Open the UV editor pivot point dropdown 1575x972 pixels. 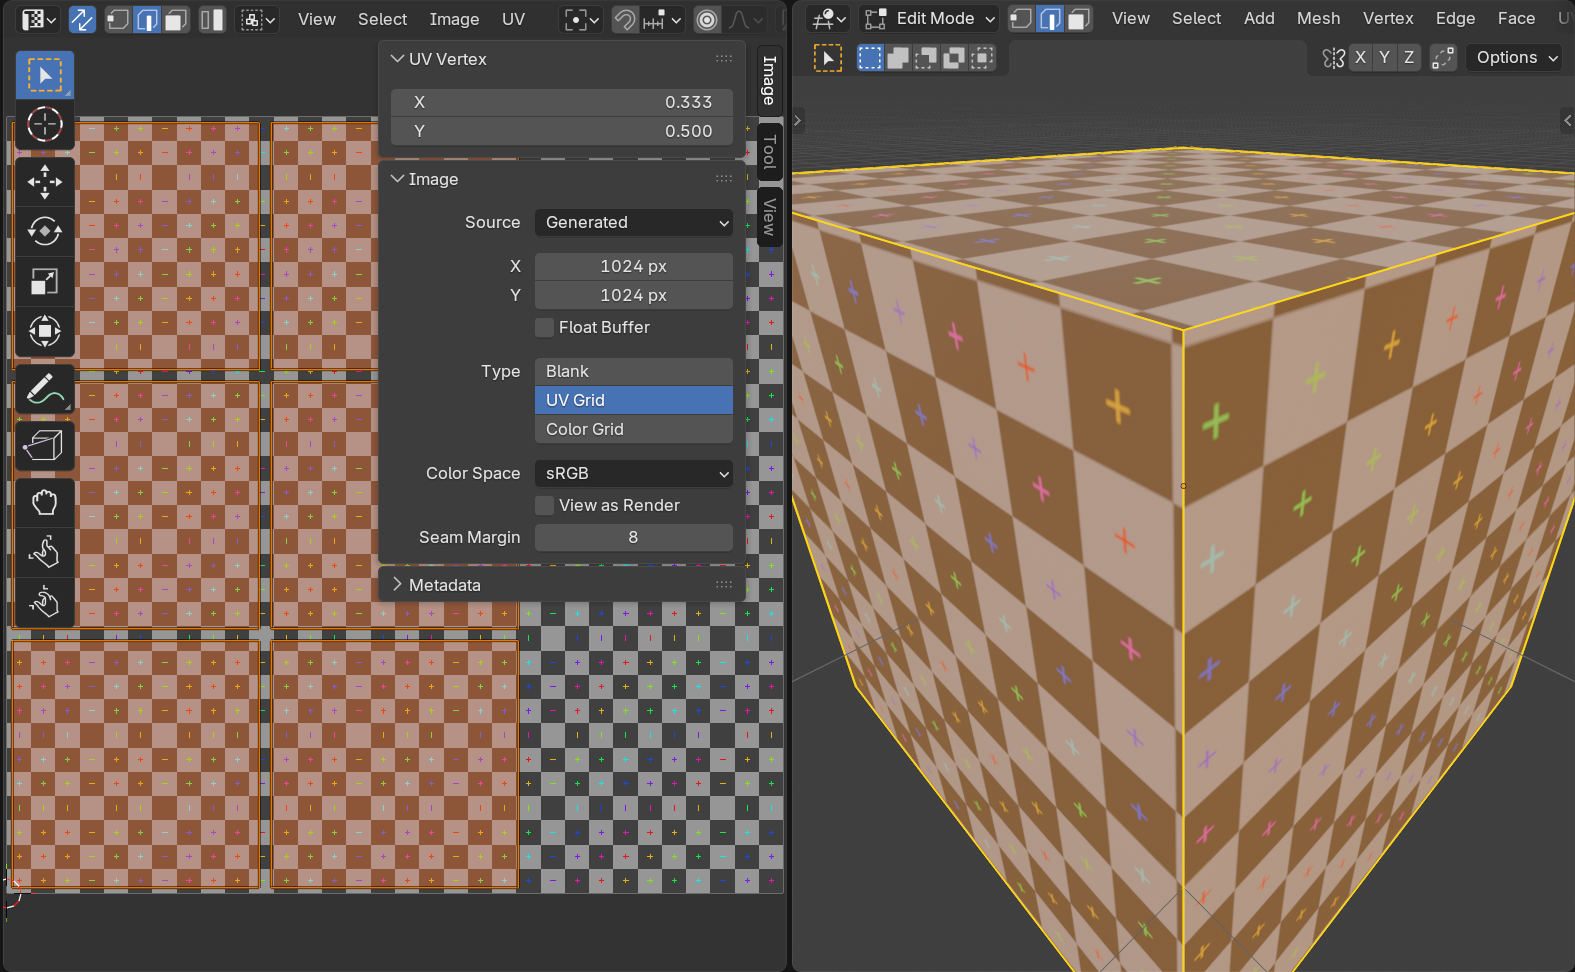pos(581,19)
